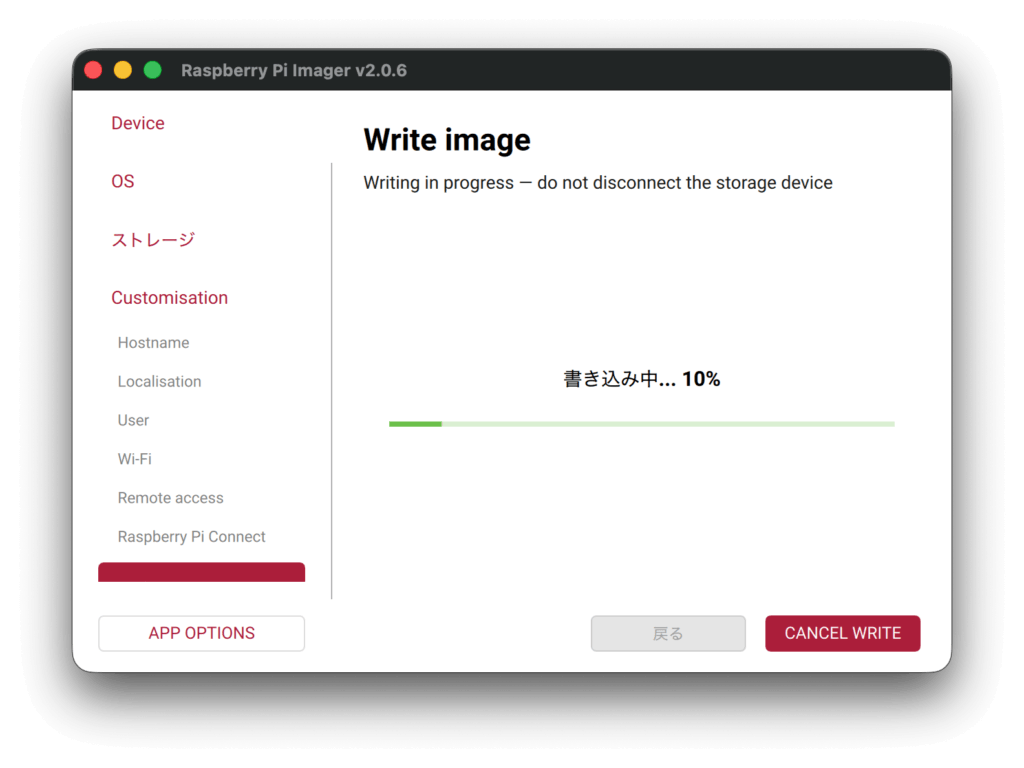
Task: Select Hostname under Customisation
Action: 153,343
